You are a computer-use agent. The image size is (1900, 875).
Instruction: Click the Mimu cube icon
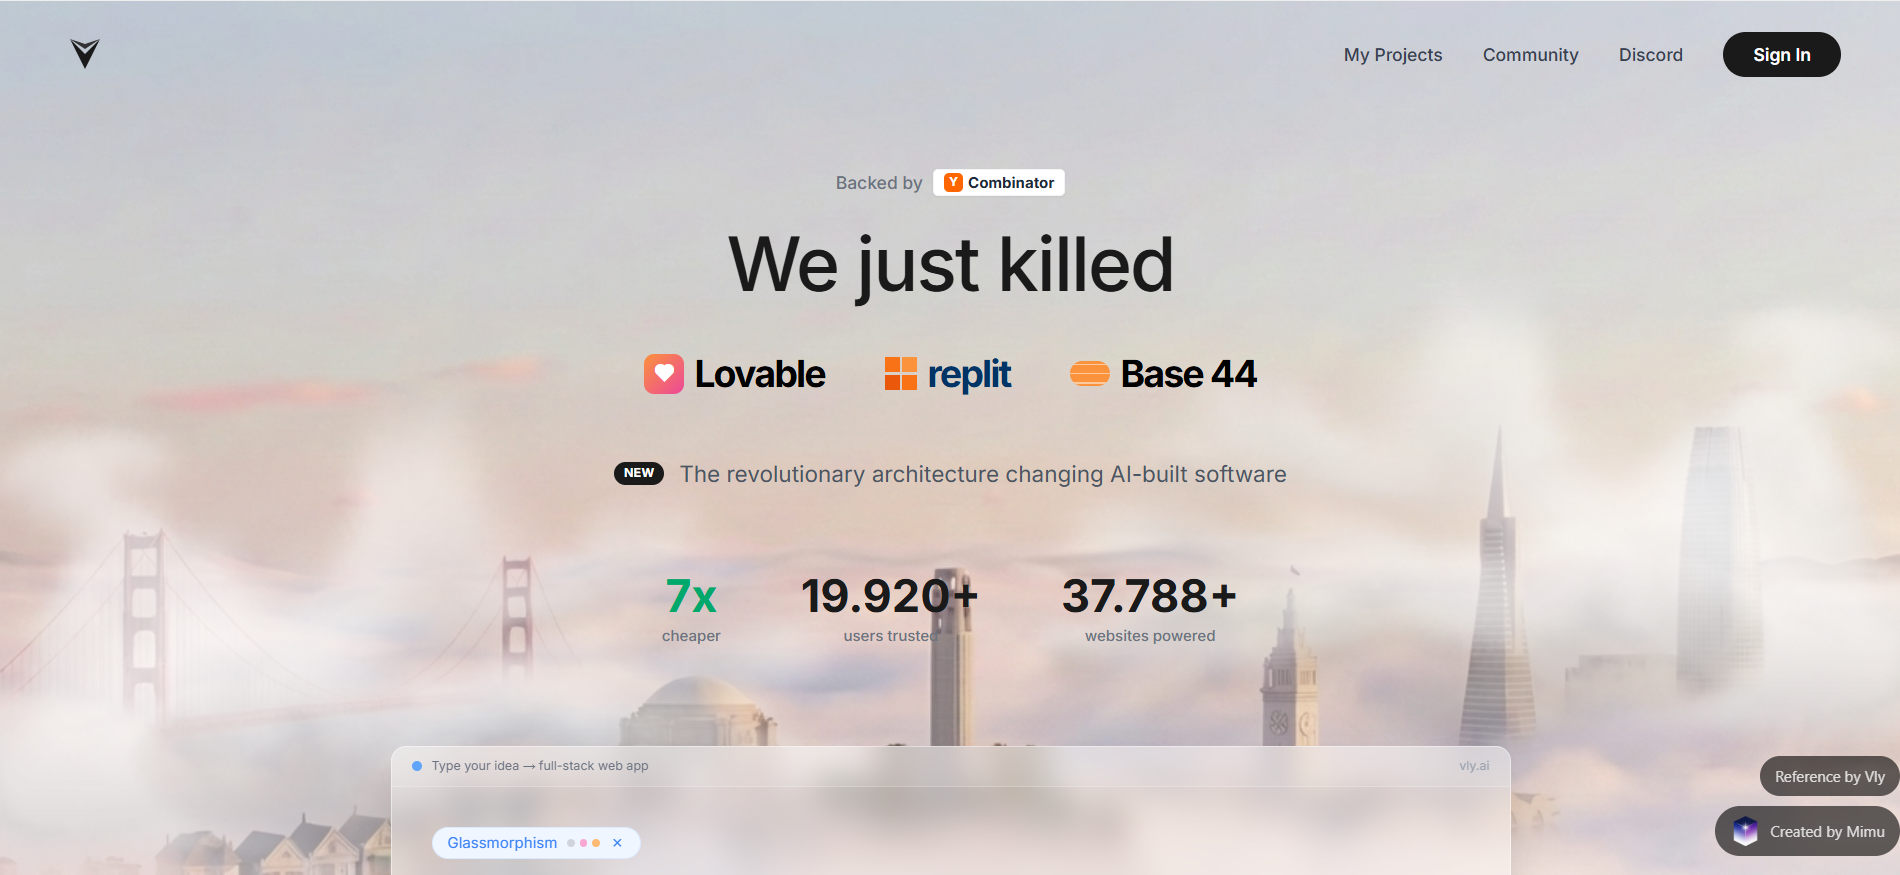pyautogui.click(x=1745, y=831)
